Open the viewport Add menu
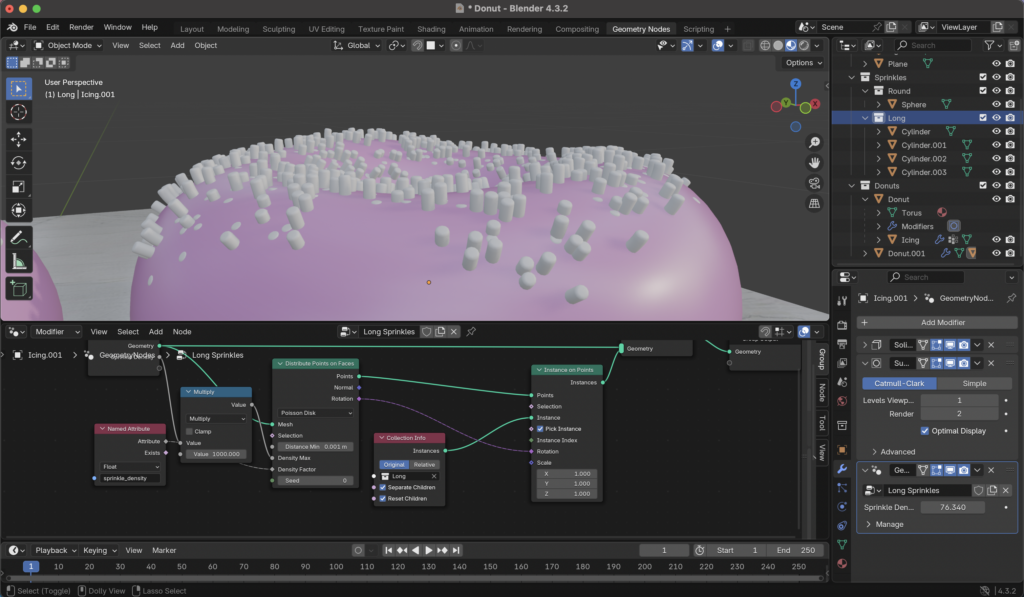This screenshot has width=1024, height=597. [x=177, y=45]
